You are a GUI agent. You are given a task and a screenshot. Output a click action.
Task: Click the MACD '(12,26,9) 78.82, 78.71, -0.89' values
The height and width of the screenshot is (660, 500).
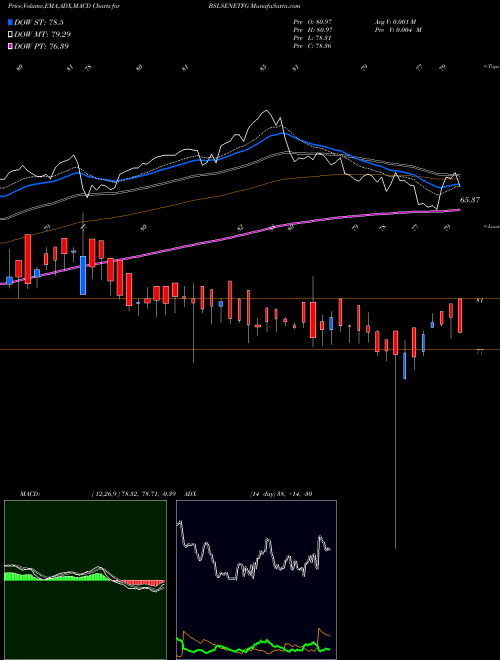(x=133, y=494)
